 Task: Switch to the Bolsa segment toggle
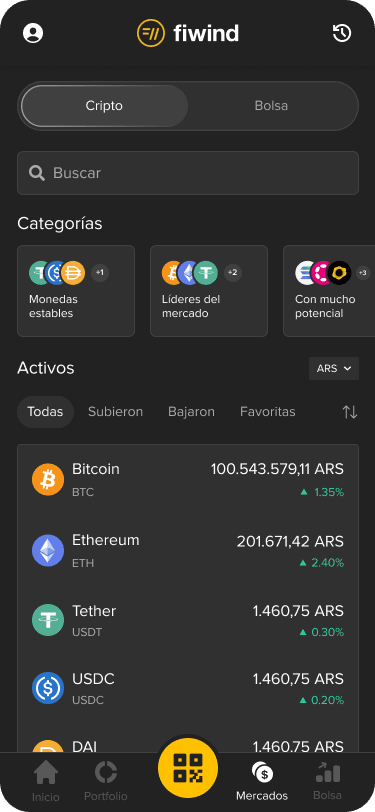pos(271,106)
